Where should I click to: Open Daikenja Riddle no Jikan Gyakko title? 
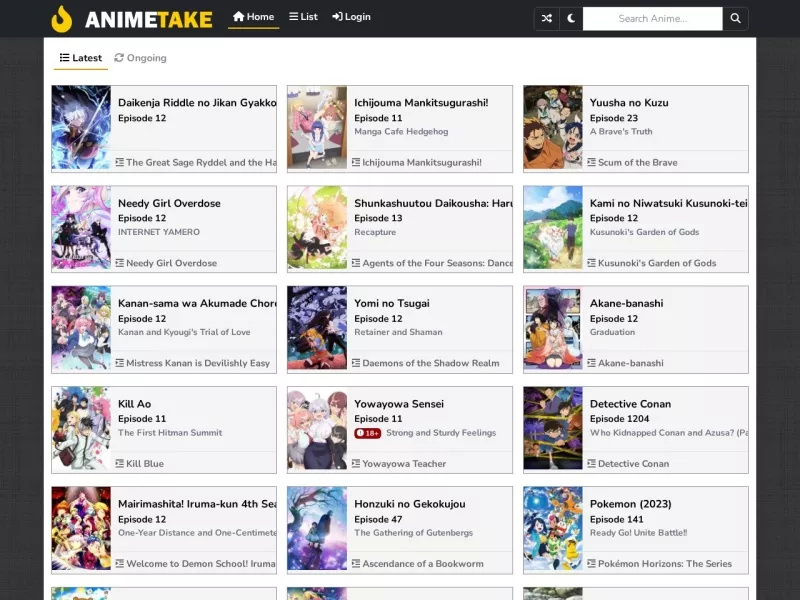click(x=197, y=103)
